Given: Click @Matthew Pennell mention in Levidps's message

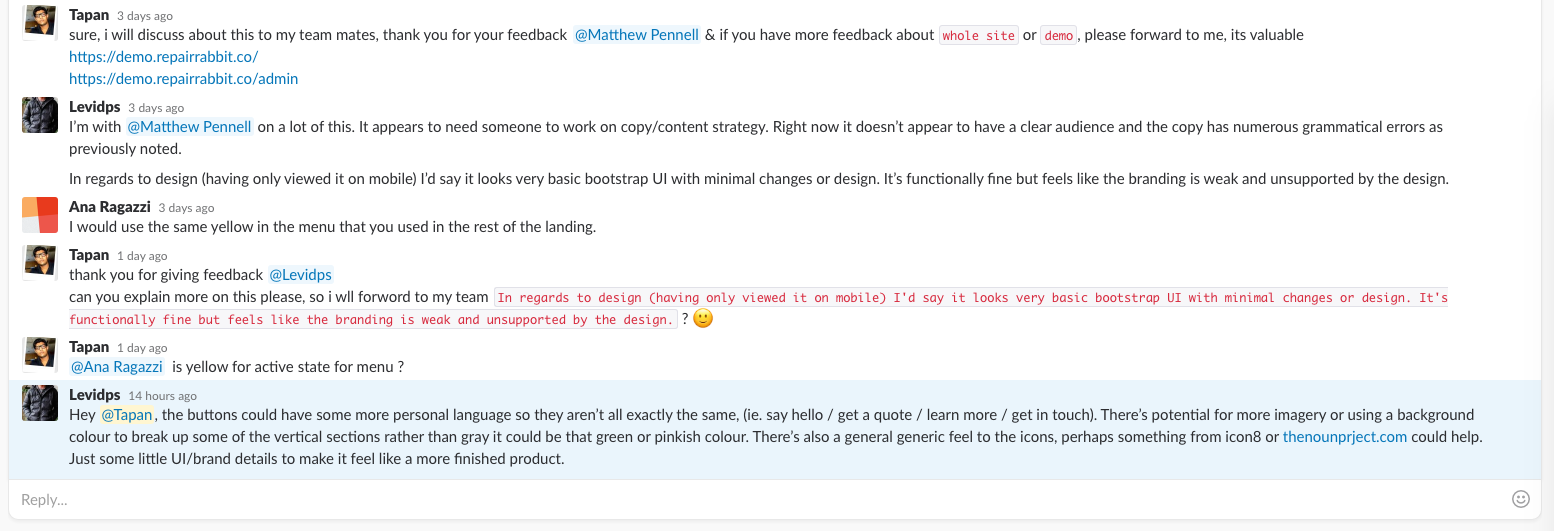Looking at the screenshot, I should coord(189,127).
